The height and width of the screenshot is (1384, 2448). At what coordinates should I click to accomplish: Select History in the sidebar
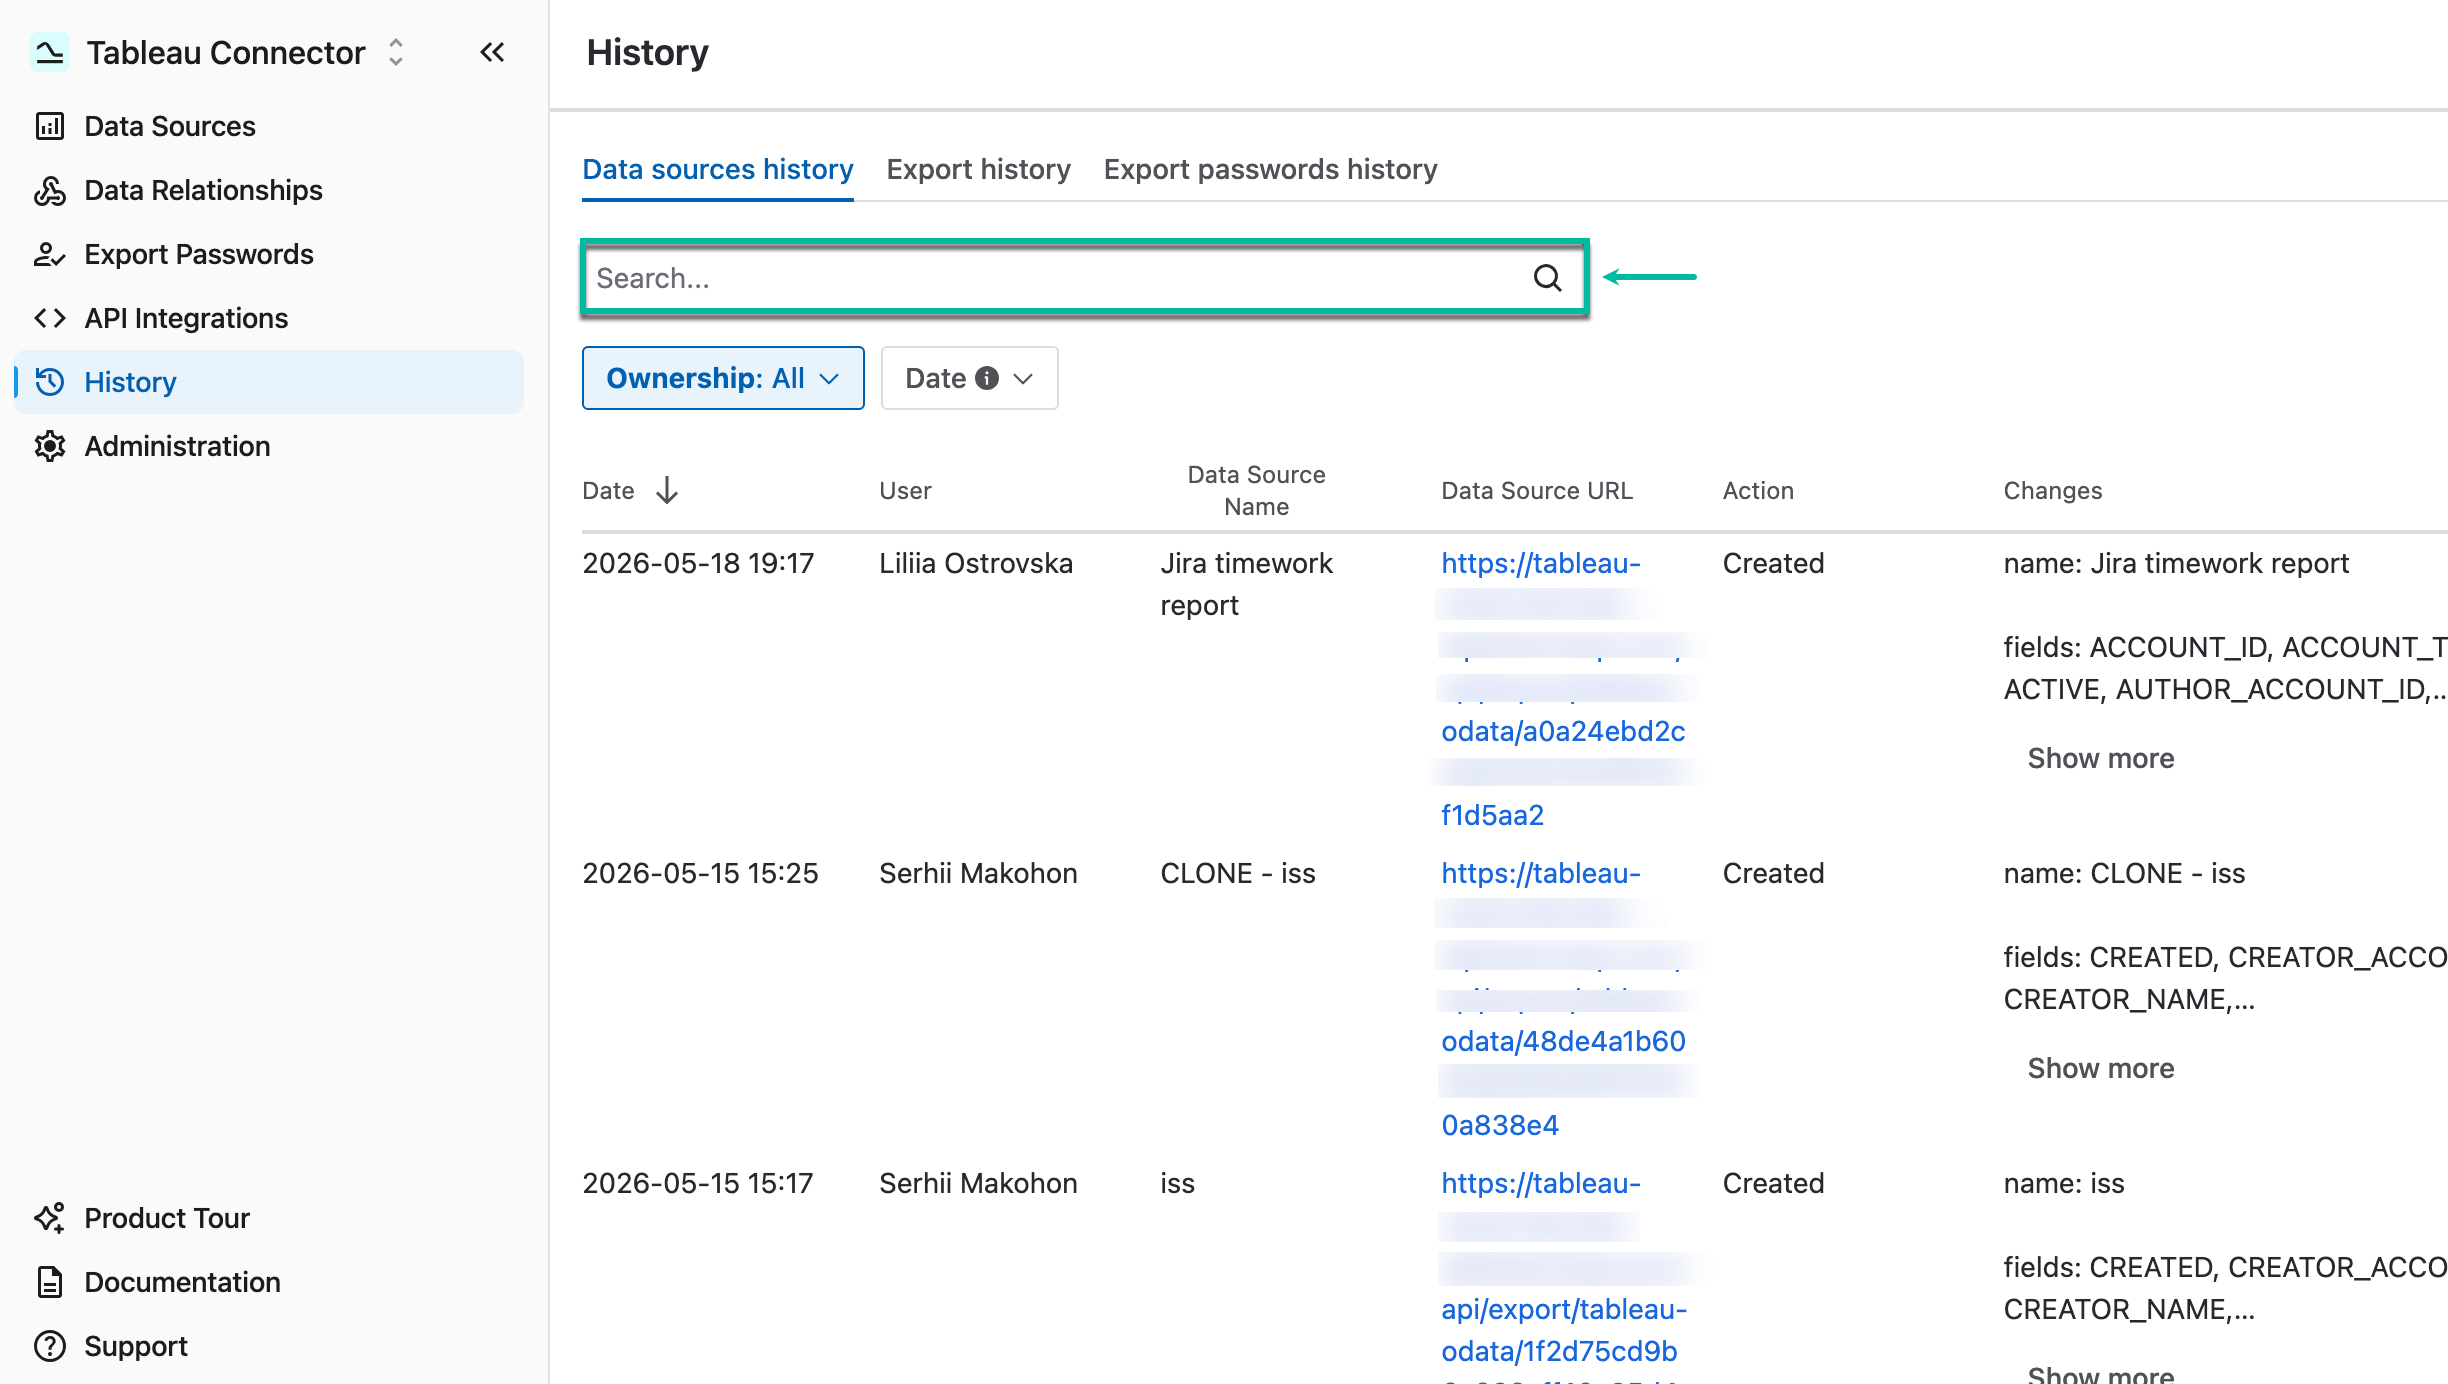268,382
